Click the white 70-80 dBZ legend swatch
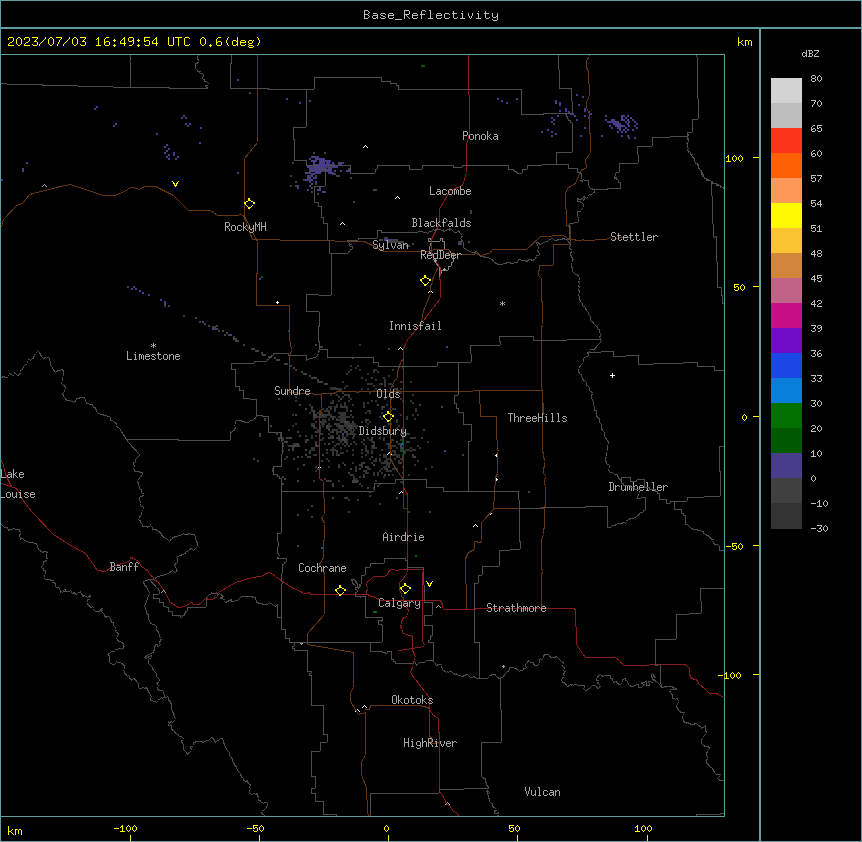This screenshot has width=862, height=842. pyautogui.click(x=786, y=91)
